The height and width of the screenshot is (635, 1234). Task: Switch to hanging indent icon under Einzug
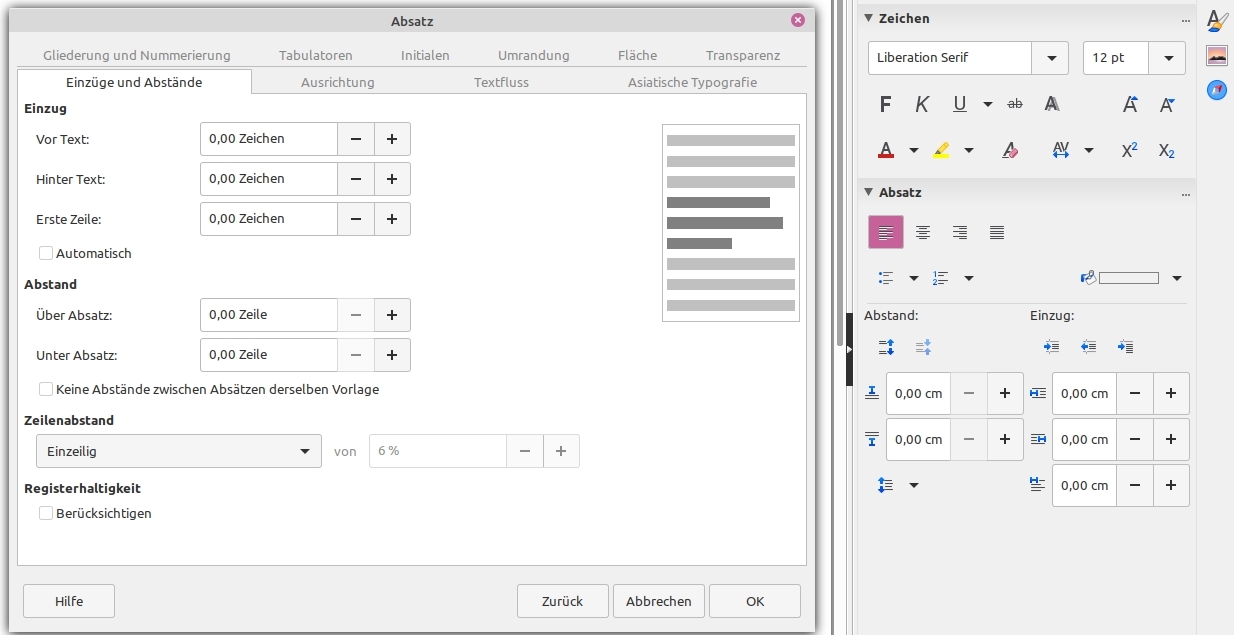tap(1125, 347)
